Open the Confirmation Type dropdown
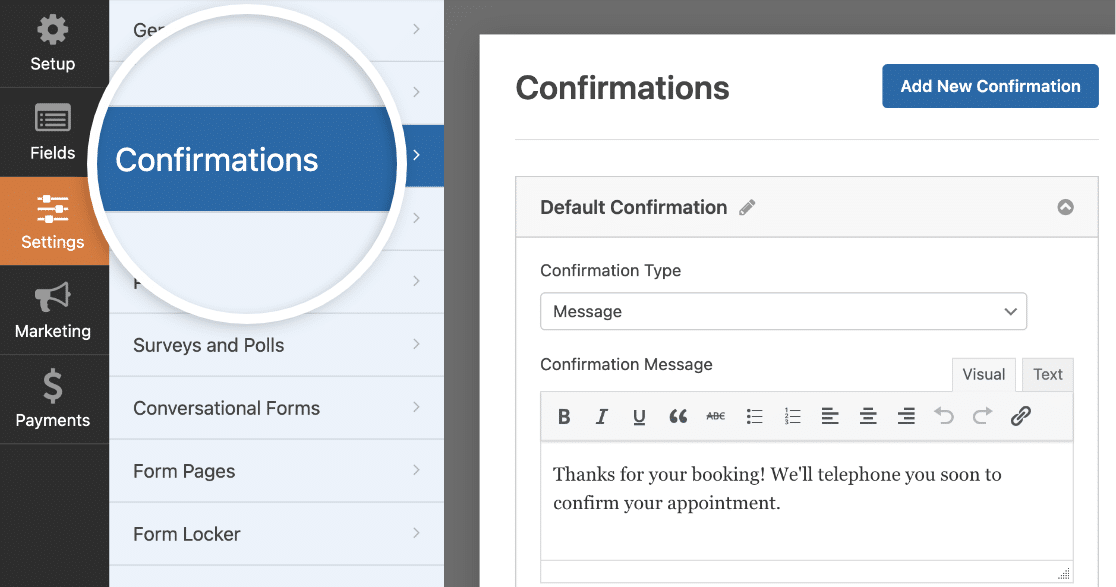Image resolution: width=1116 pixels, height=587 pixels. pos(783,312)
